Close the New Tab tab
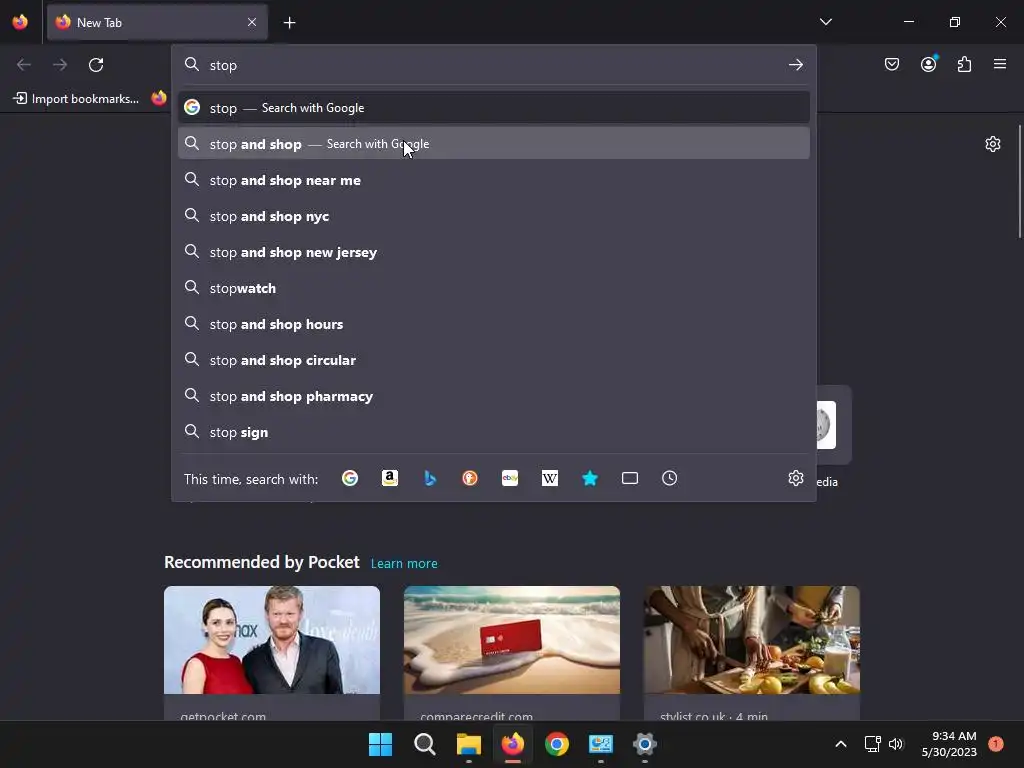The image size is (1024, 768). click(x=252, y=22)
